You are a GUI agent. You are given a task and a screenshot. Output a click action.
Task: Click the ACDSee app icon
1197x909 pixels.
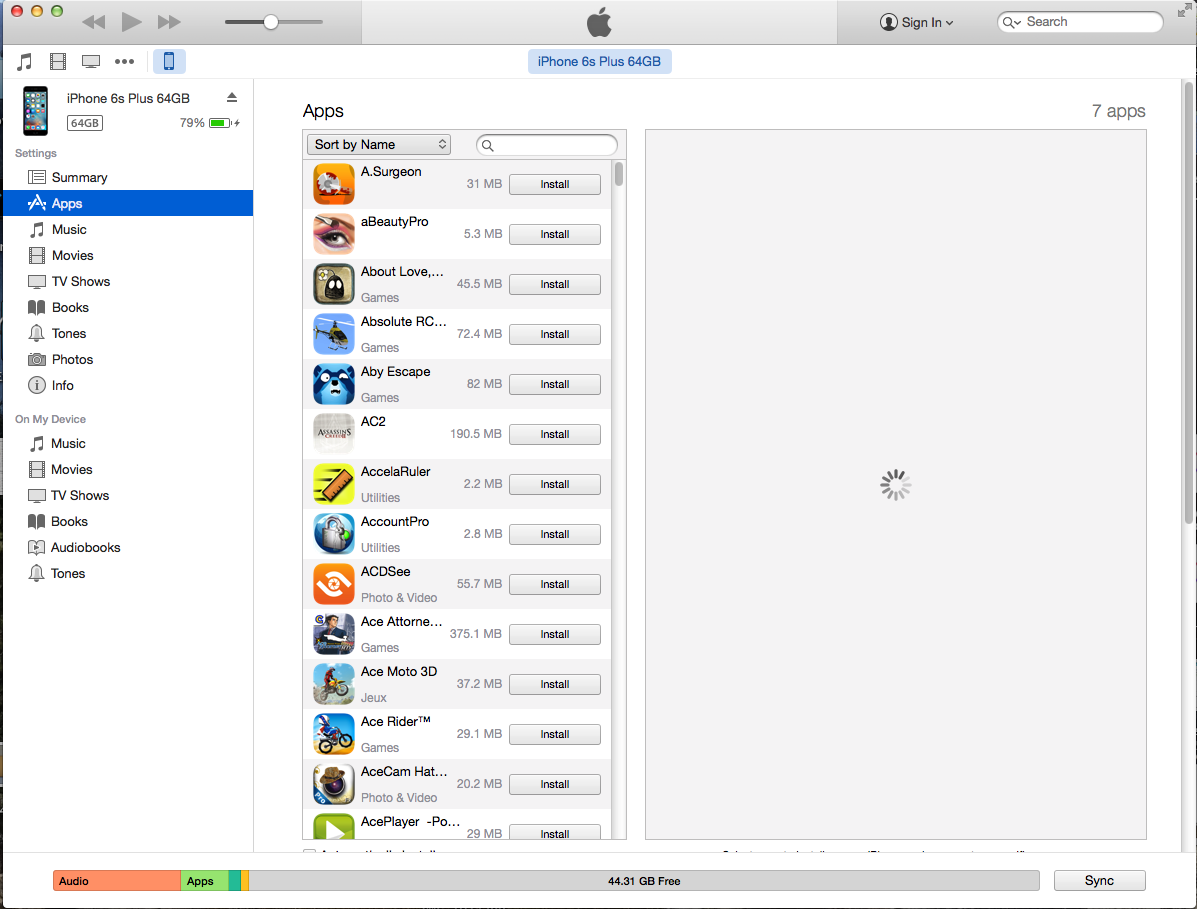click(x=334, y=584)
